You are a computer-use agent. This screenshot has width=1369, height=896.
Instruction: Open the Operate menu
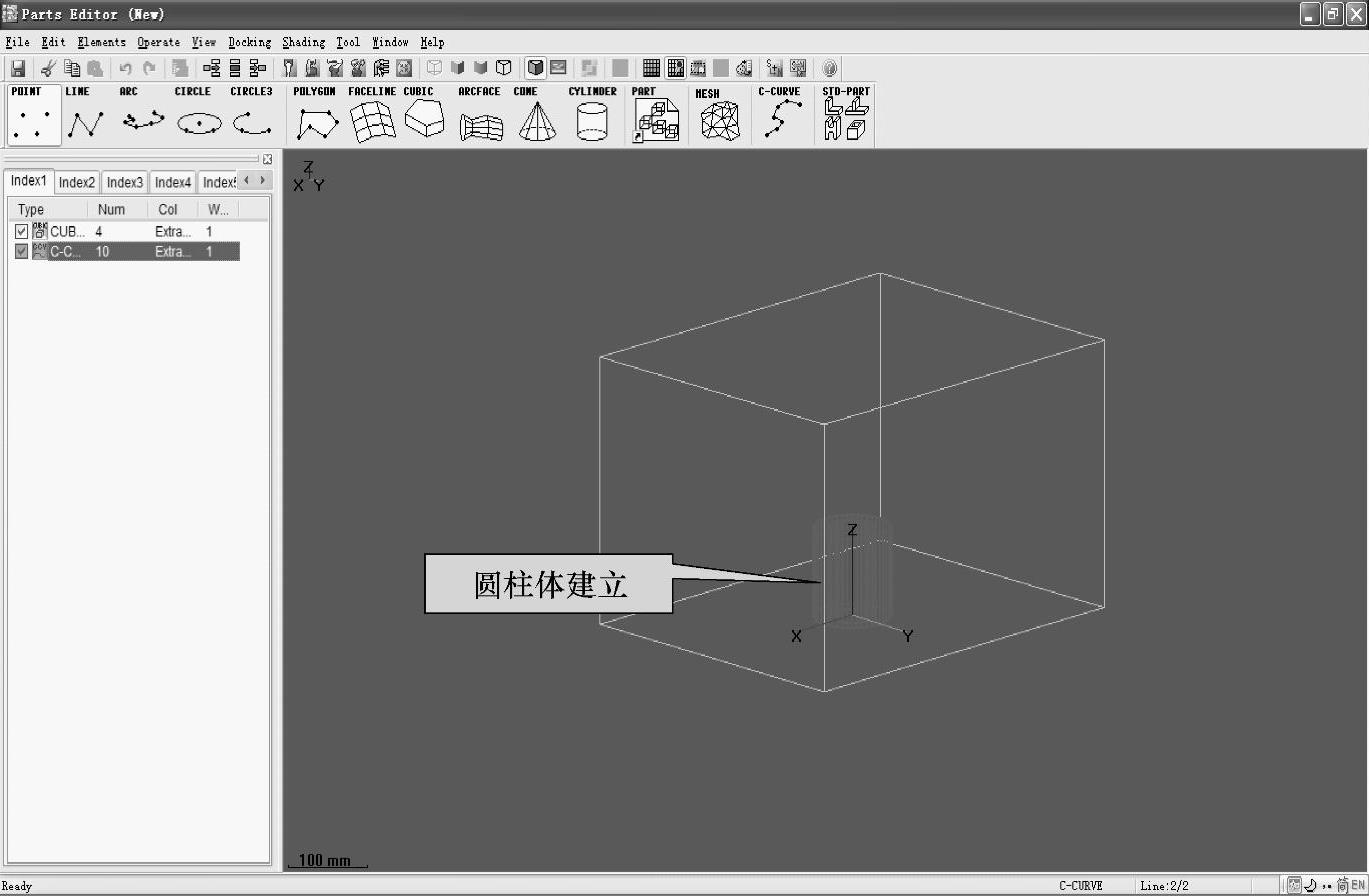pyautogui.click(x=159, y=42)
